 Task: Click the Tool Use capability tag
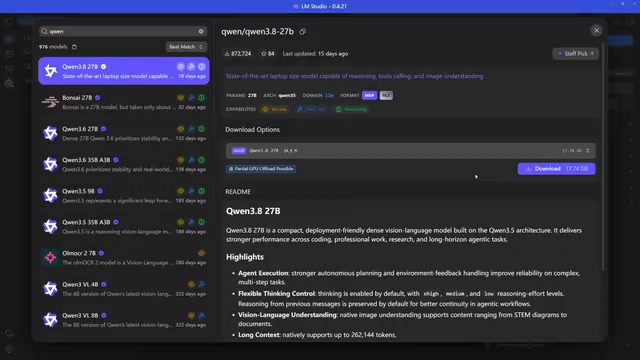click(312, 109)
